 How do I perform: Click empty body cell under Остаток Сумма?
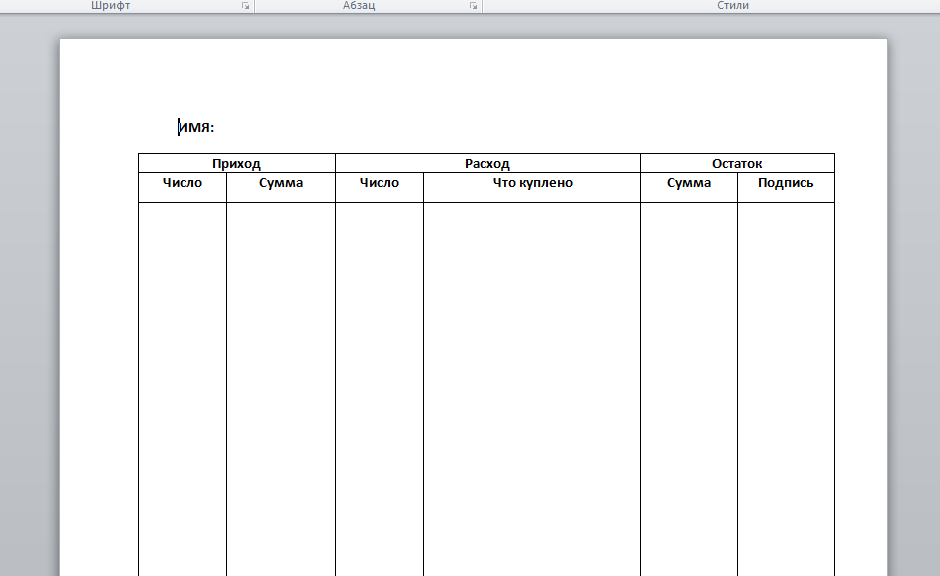[689, 380]
